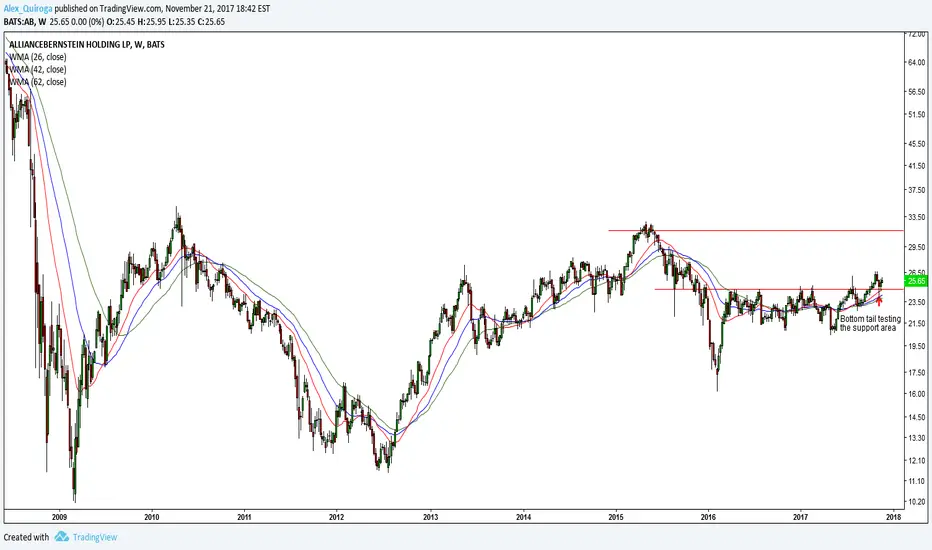Click the 64.00 price axis label
The width and height of the screenshot is (932, 550).
(x=917, y=62)
